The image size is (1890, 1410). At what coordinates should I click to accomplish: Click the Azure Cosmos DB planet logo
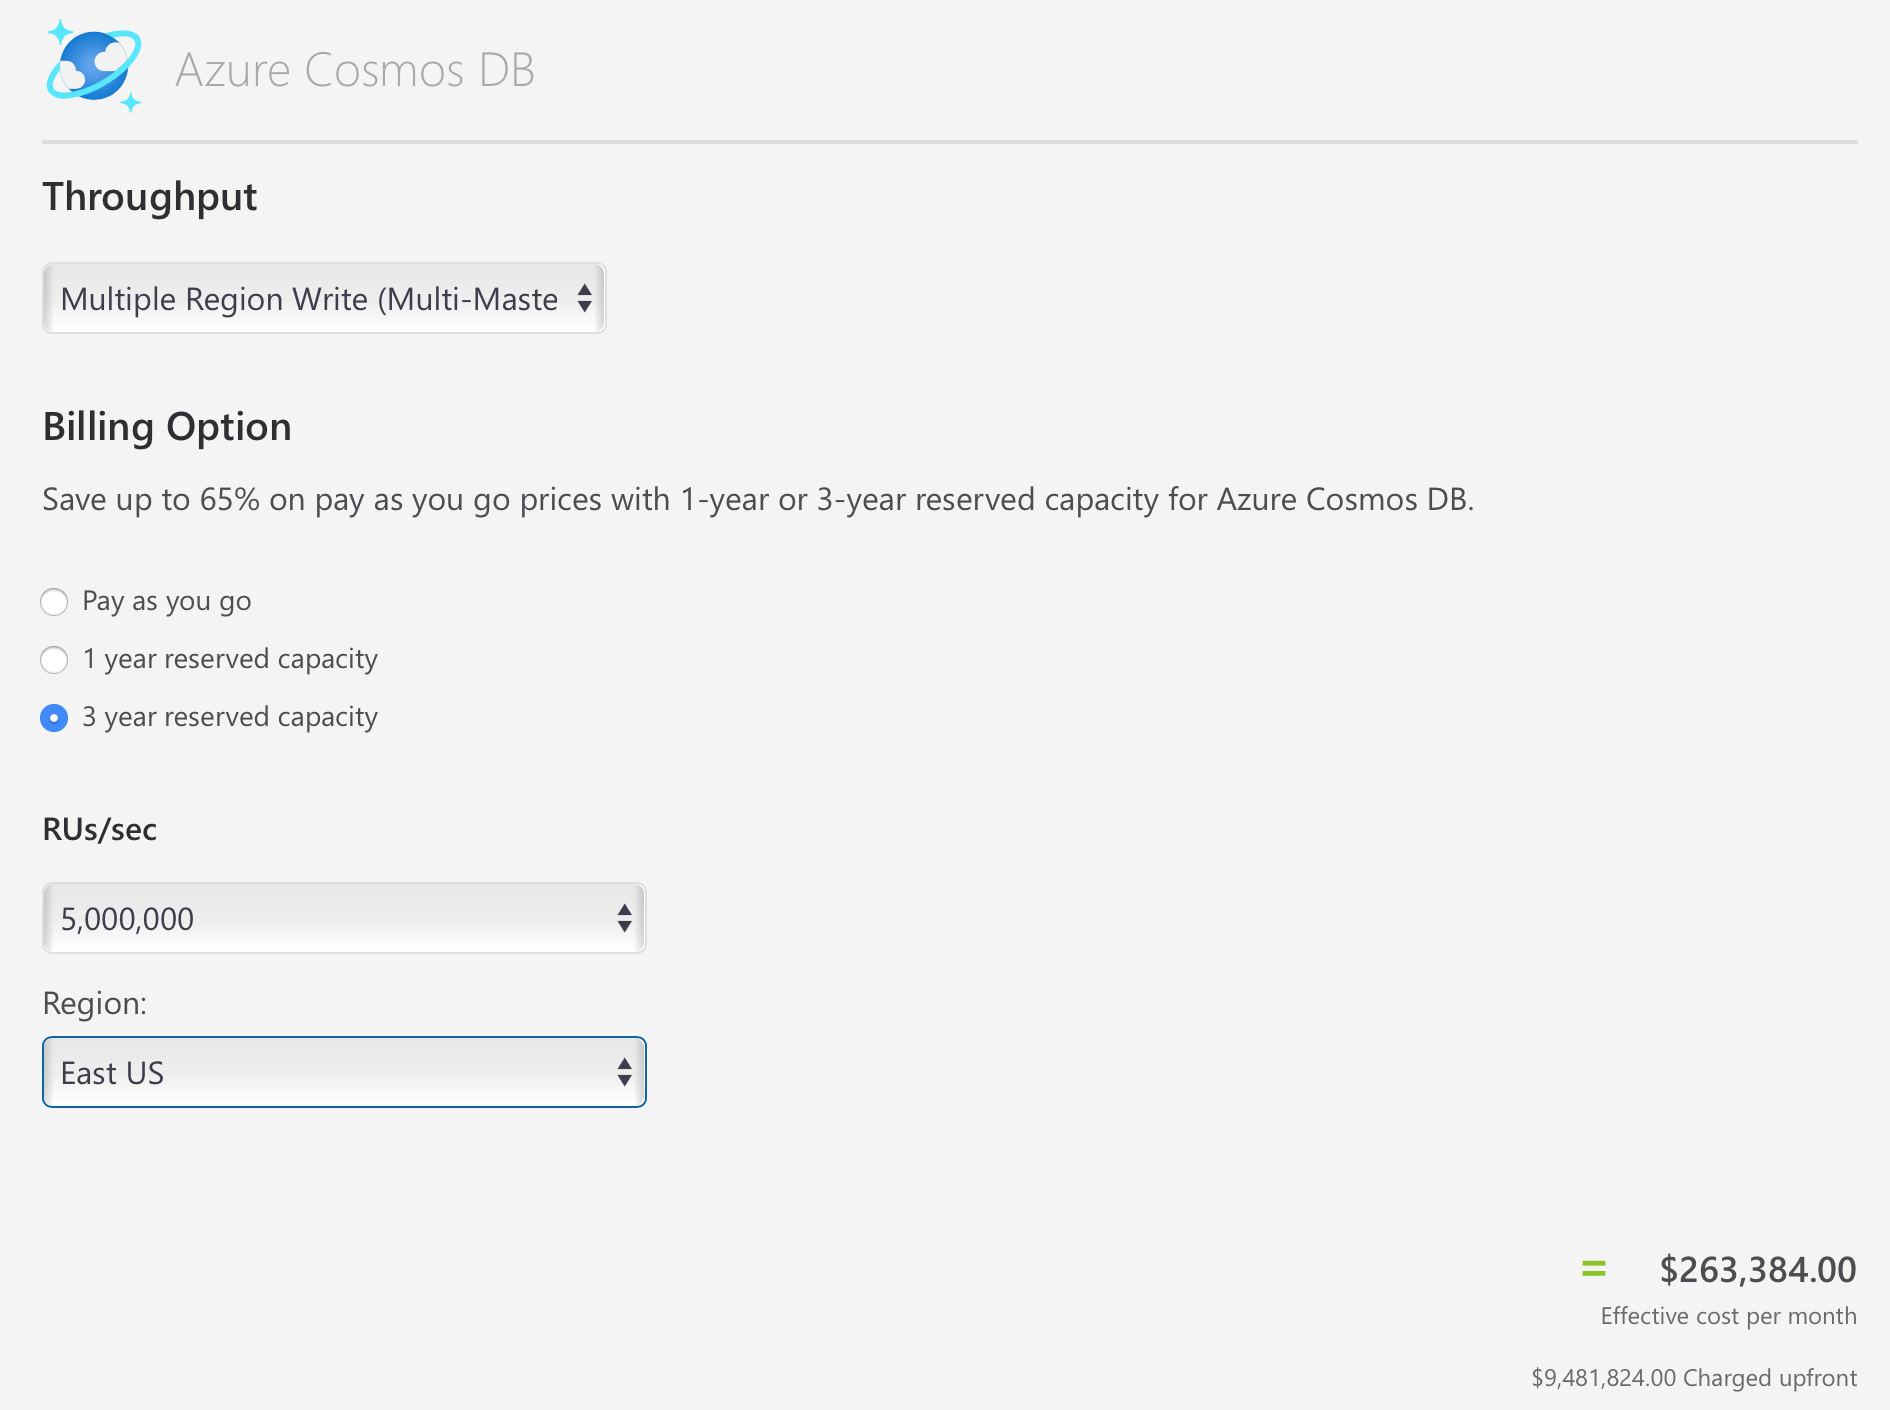click(x=93, y=66)
